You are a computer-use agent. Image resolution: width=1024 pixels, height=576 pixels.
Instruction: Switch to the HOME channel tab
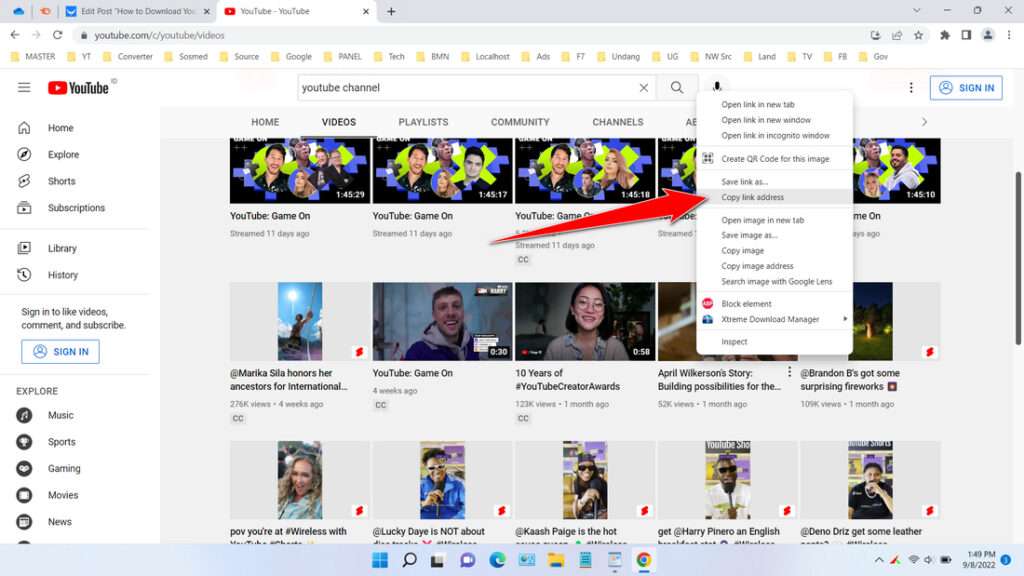265,122
